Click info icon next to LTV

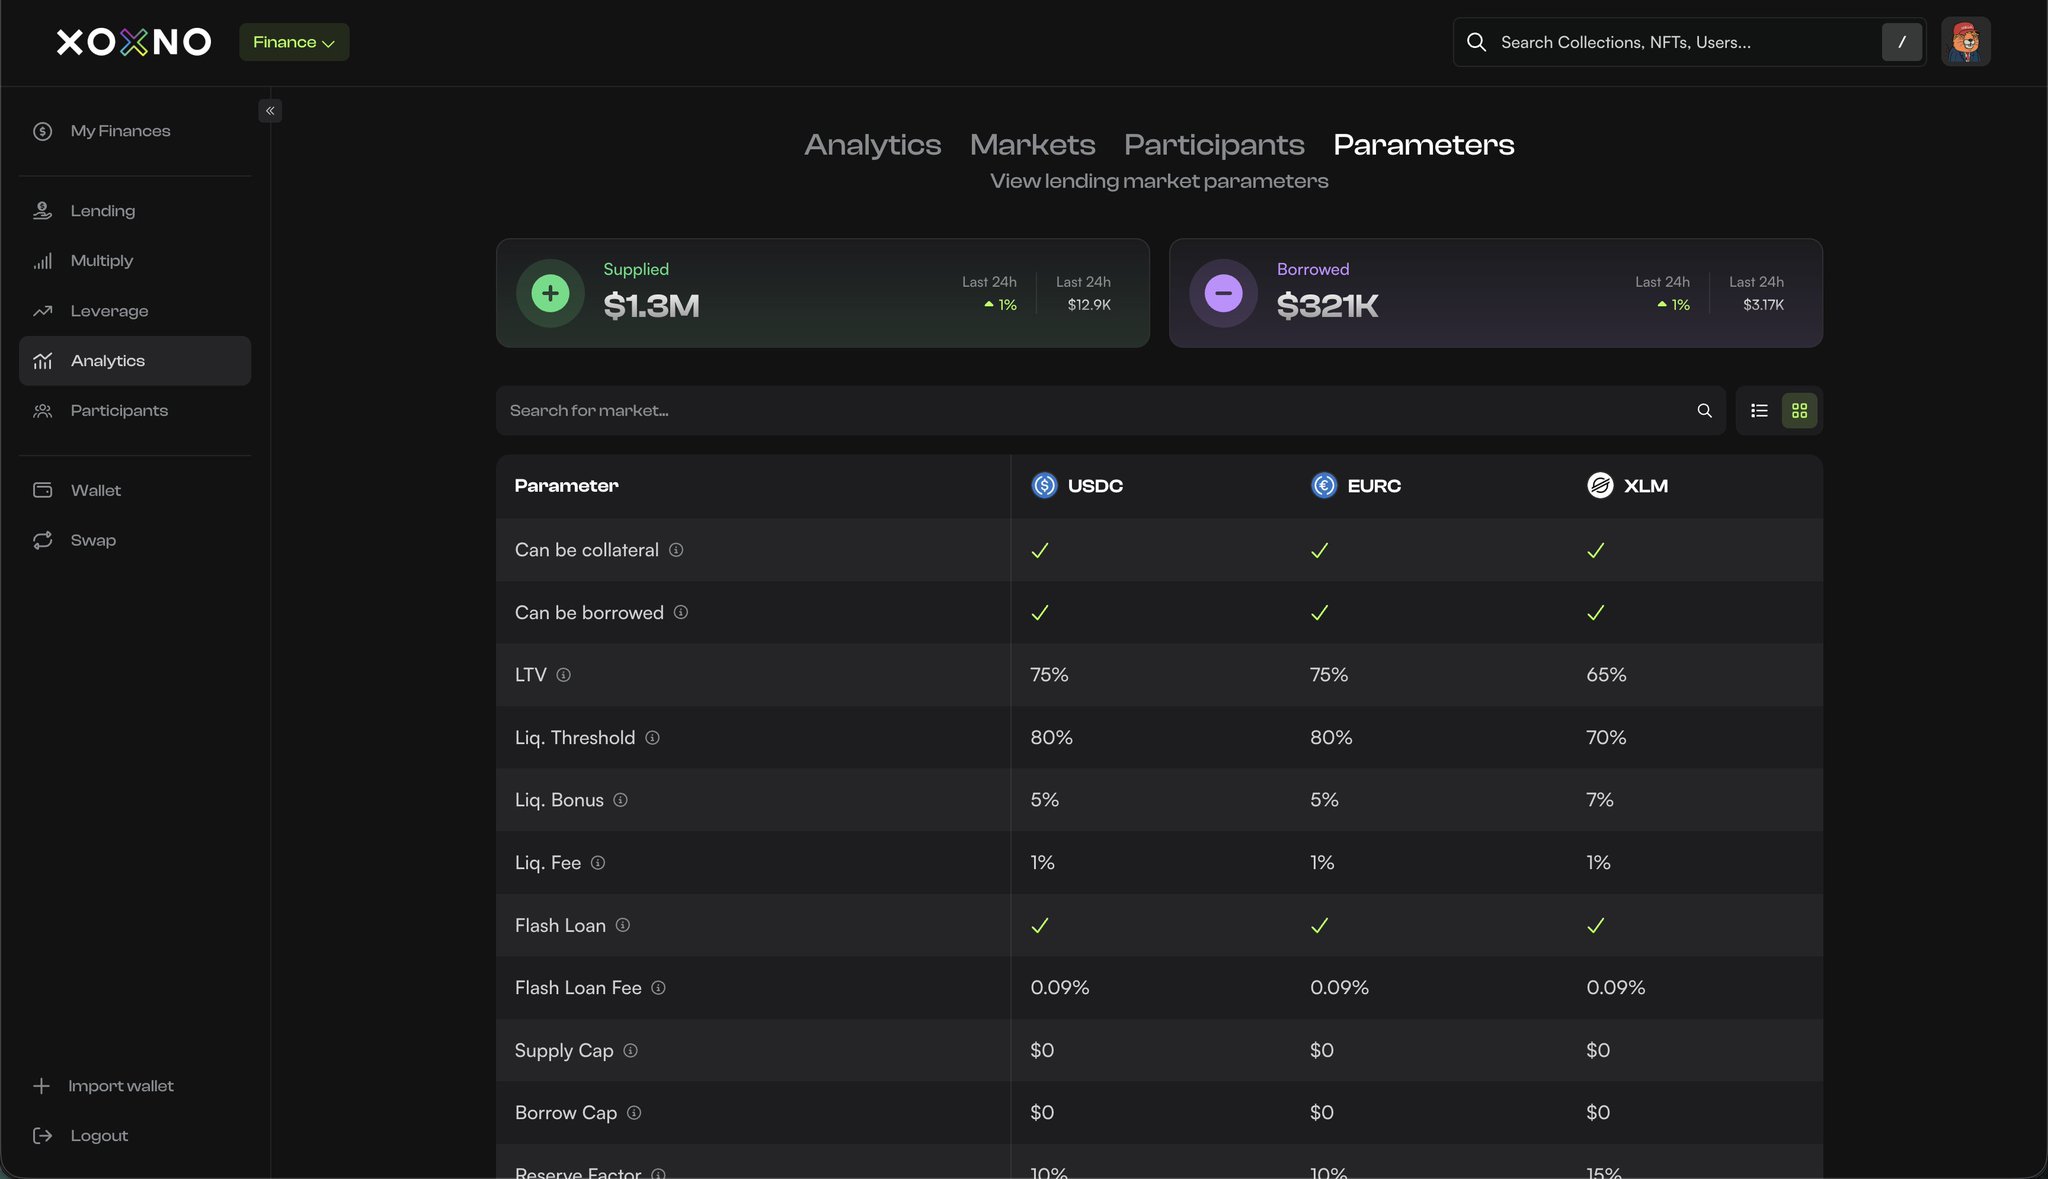[x=563, y=675]
